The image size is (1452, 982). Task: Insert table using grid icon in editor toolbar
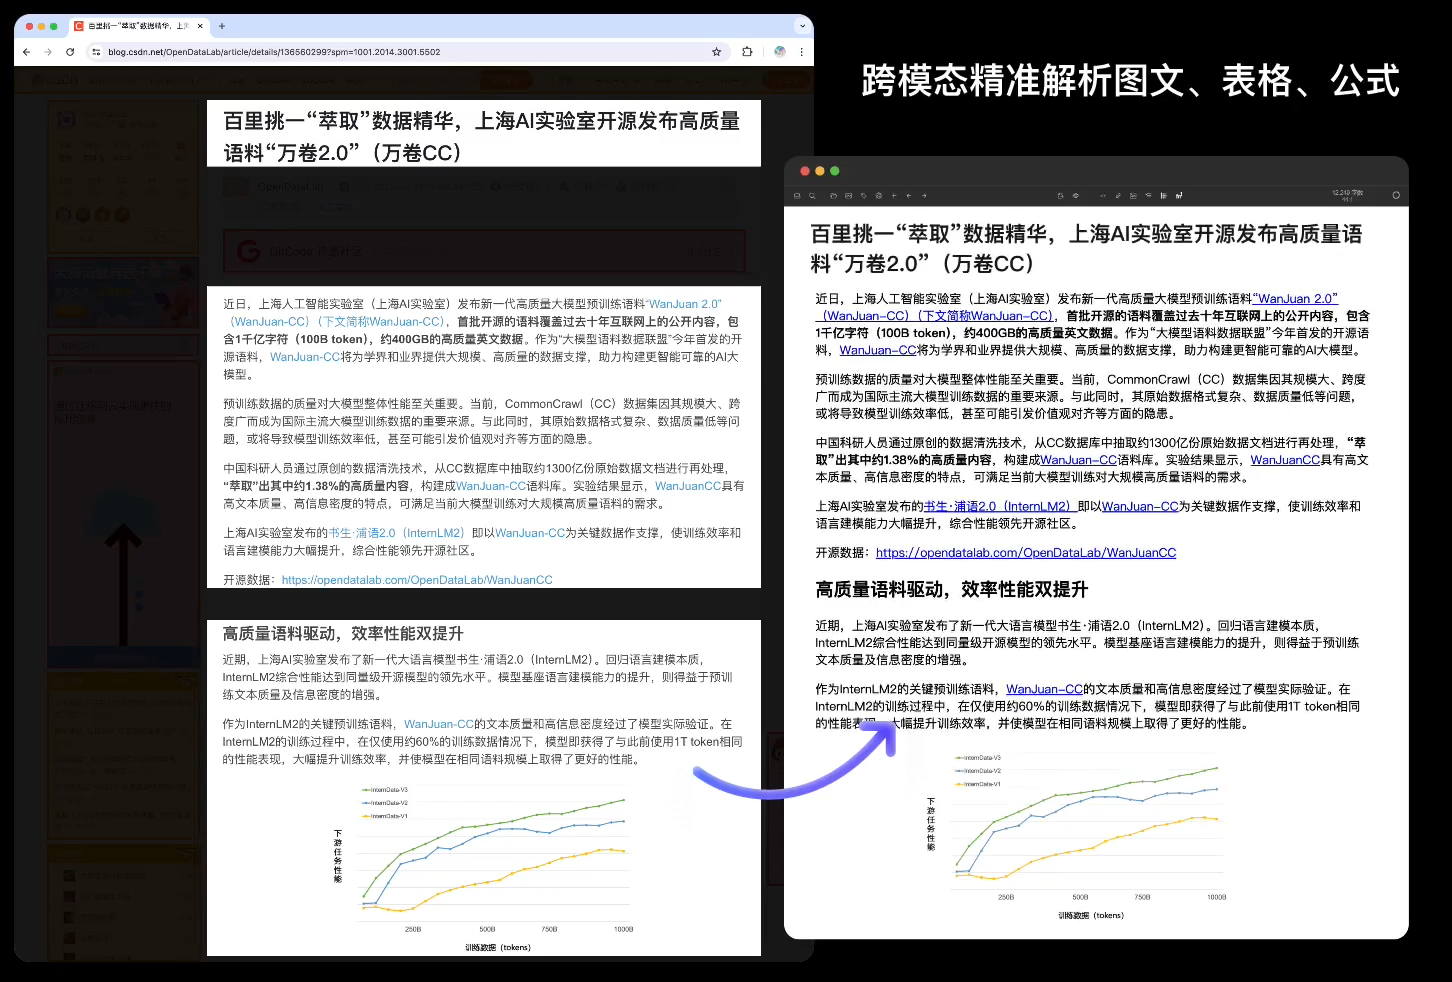point(1164,196)
